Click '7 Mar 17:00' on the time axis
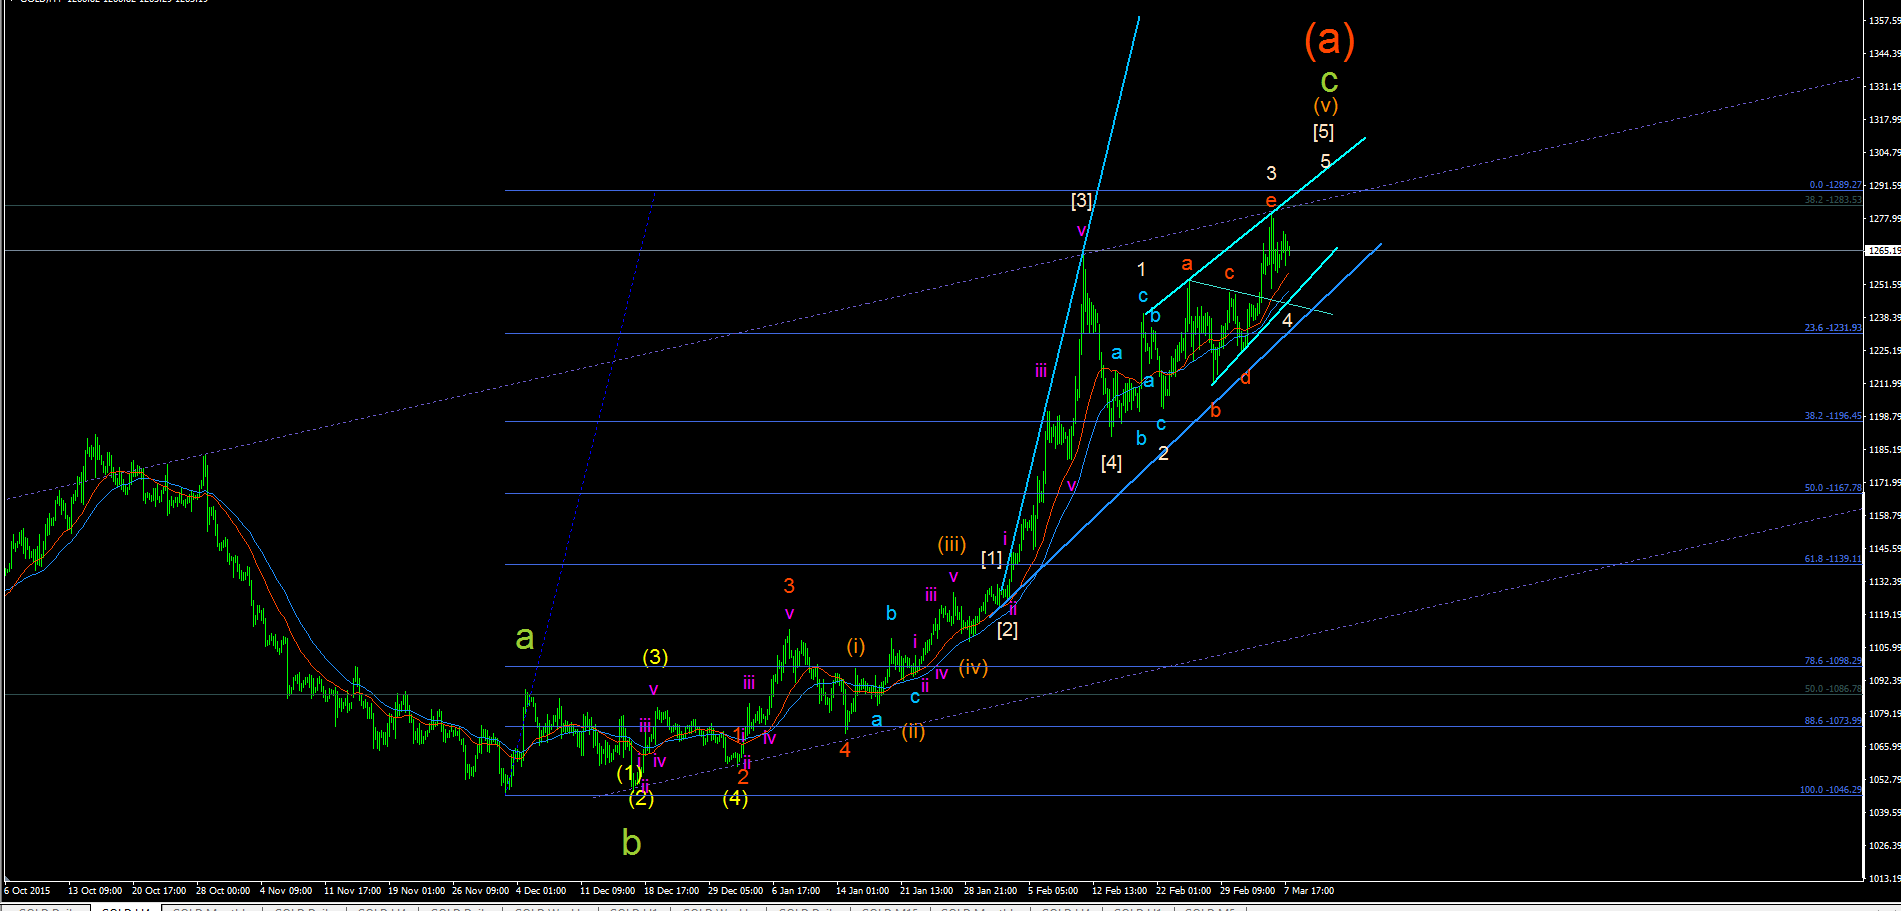Viewport: 1901px width, 911px height. coord(1309,890)
